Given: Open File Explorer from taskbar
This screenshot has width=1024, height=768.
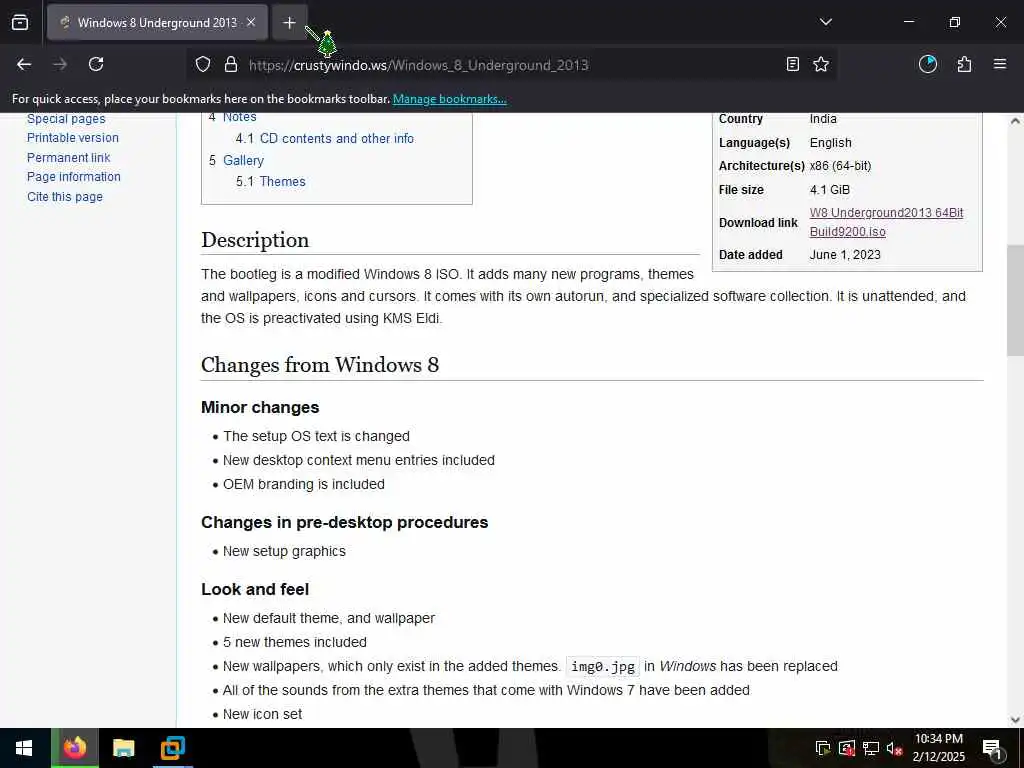Looking at the screenshot, I should (x=123, y=748).
